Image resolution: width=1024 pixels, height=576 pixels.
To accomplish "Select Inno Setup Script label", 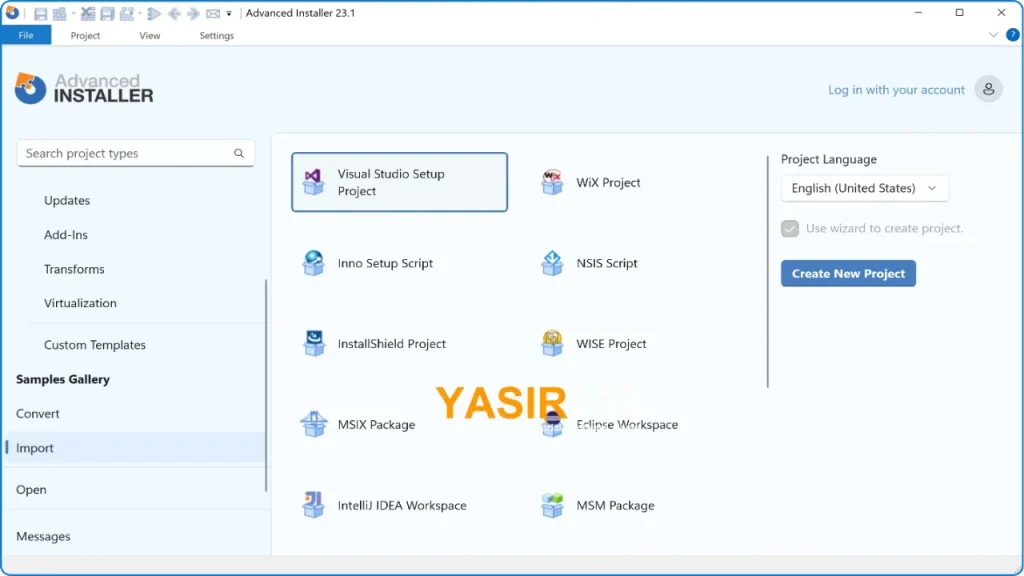I will [x=385, y=263].
